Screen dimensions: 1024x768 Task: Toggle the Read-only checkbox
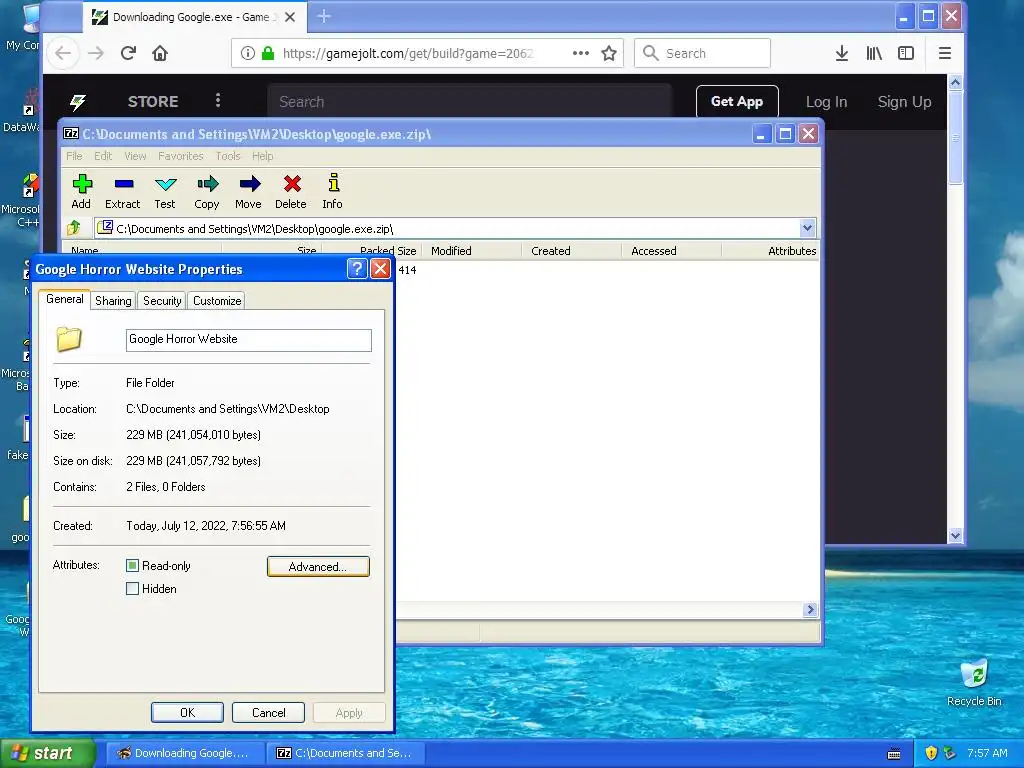point(133,566)
